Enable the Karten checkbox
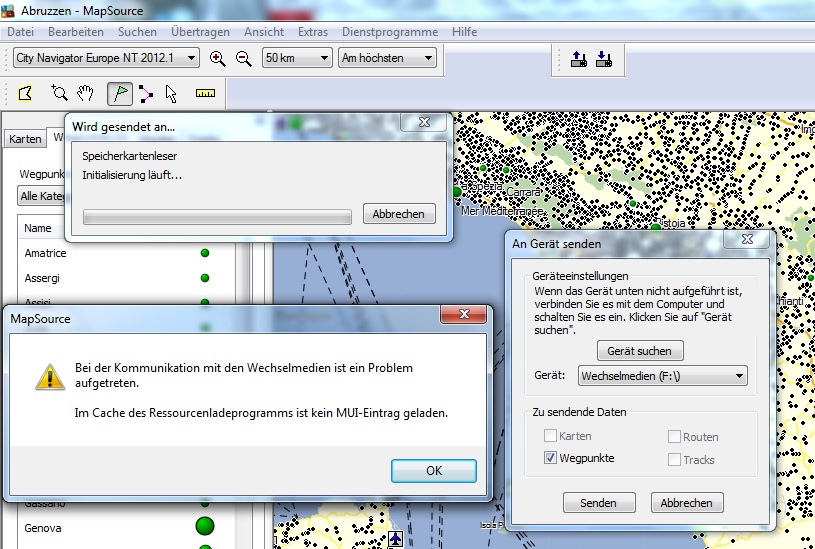 550,435
